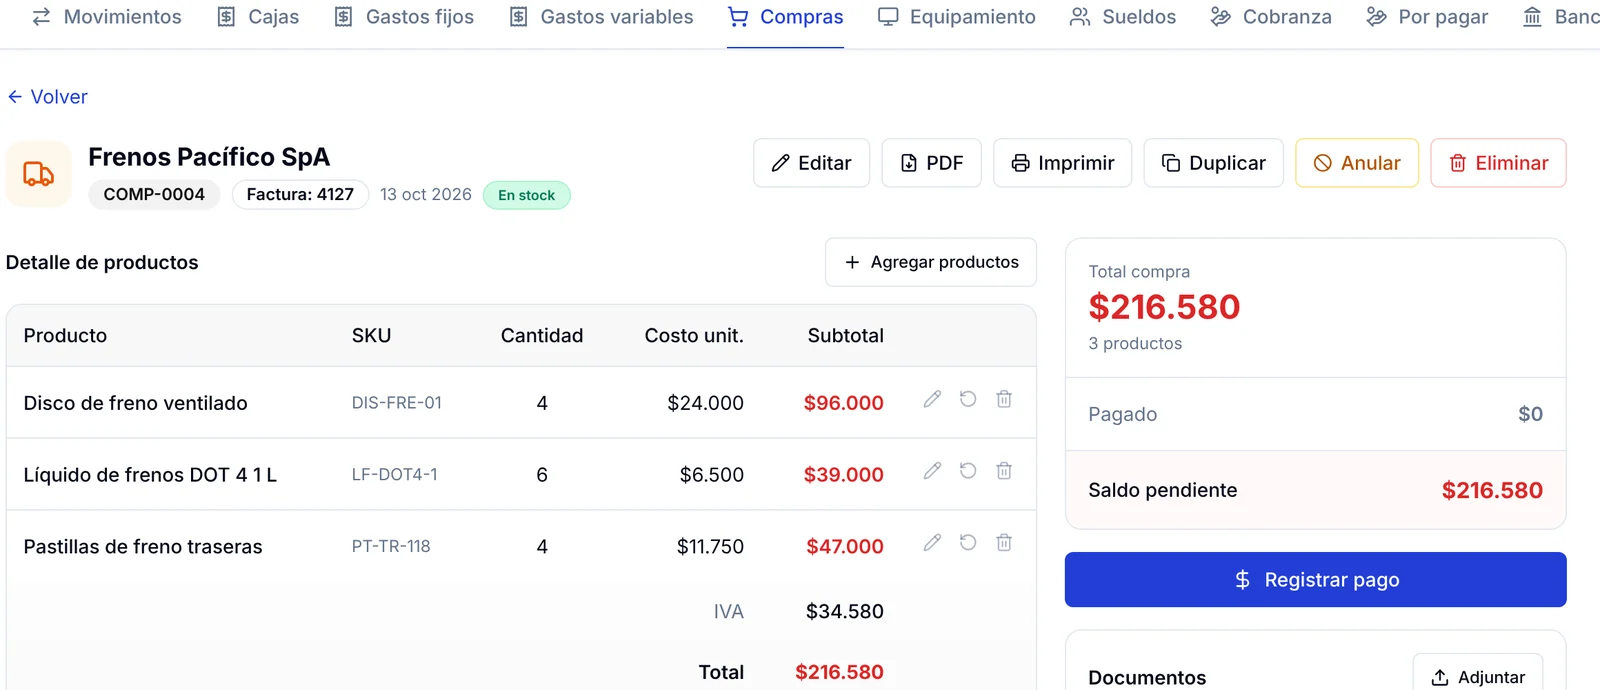The width and height of the screenshot is (1600, 690).
Task: Edit the Líquido de frenos DOT 4 row
Action: (932, 471)
